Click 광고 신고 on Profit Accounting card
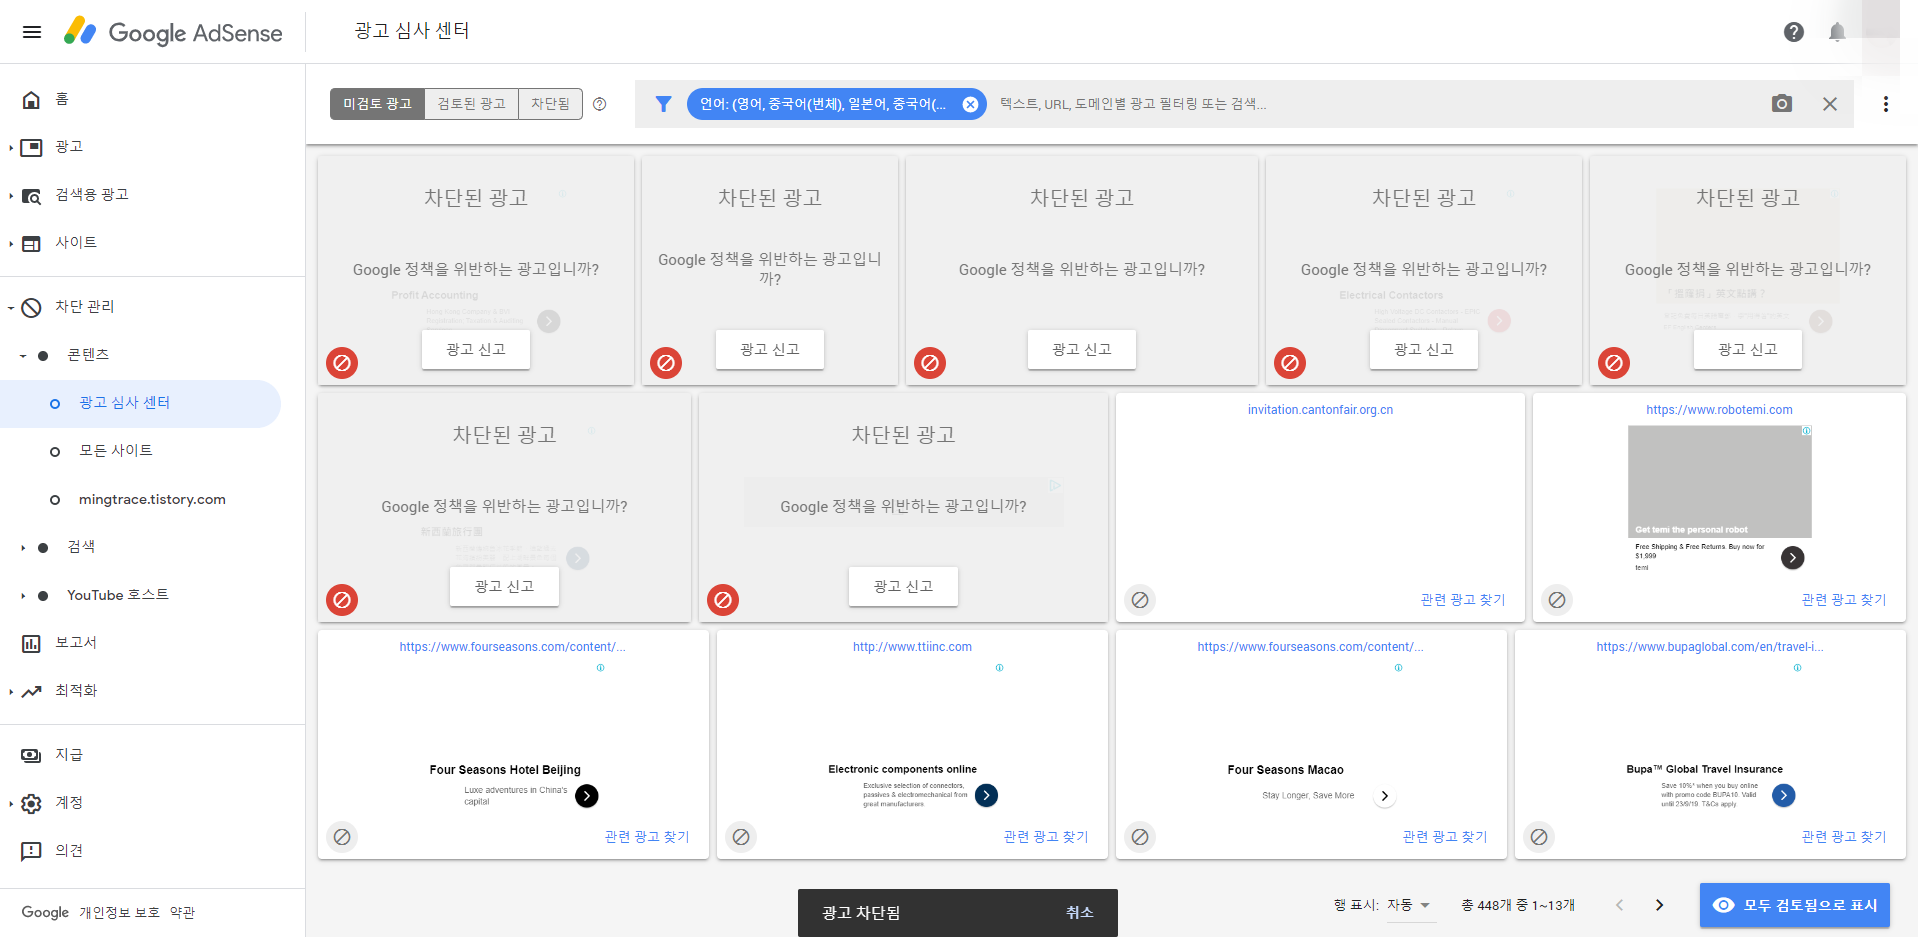This screenshot has width=1918, height=937. [x=476, y=349]
